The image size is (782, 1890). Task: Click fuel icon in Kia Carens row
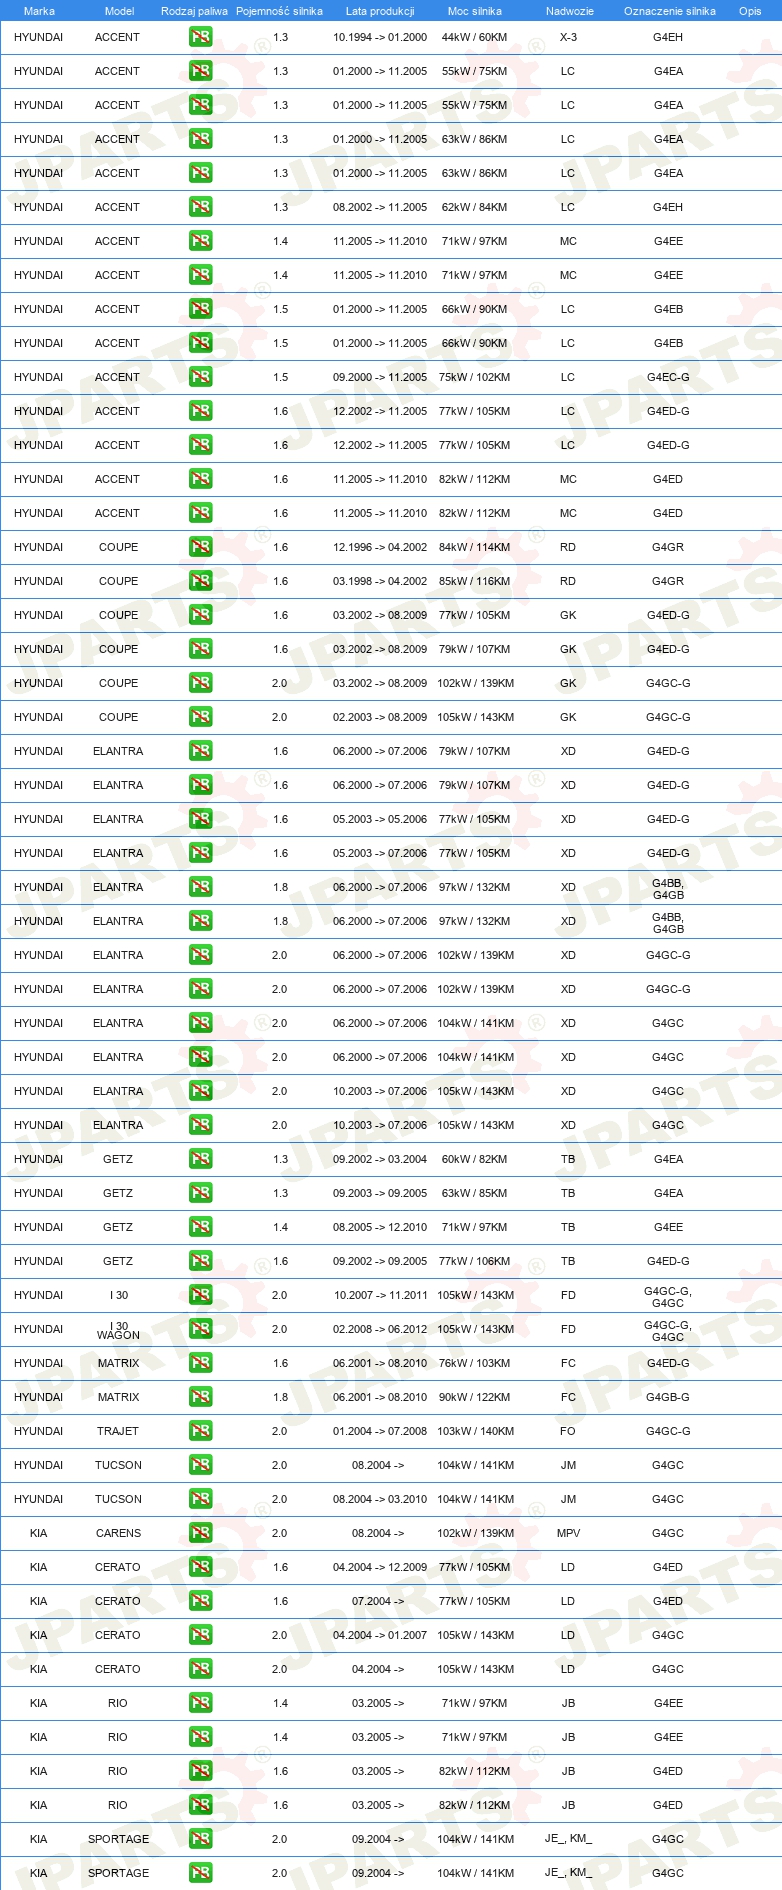tap(200, 1533)
